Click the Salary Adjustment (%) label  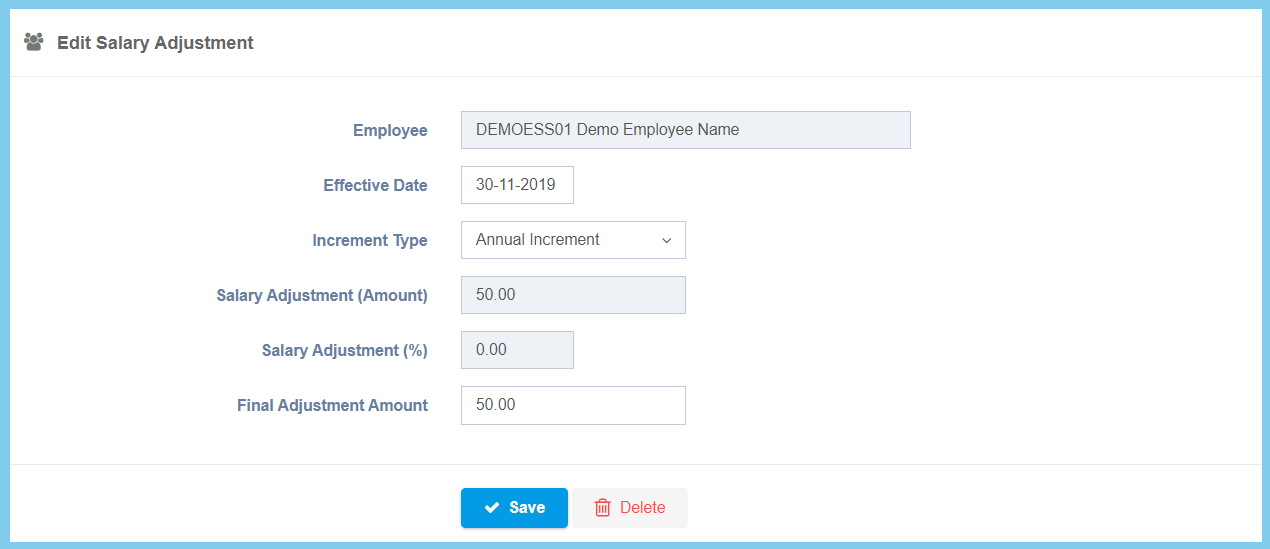coord(345,351)
